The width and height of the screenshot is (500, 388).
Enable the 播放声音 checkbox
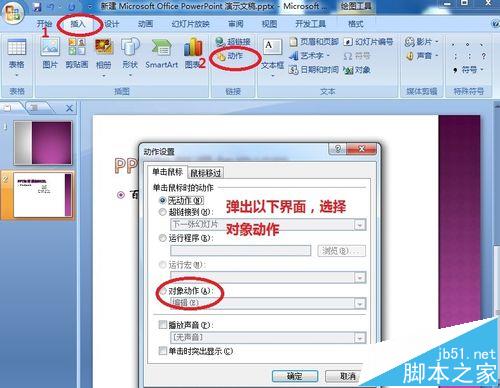click(x=163, y=324)
